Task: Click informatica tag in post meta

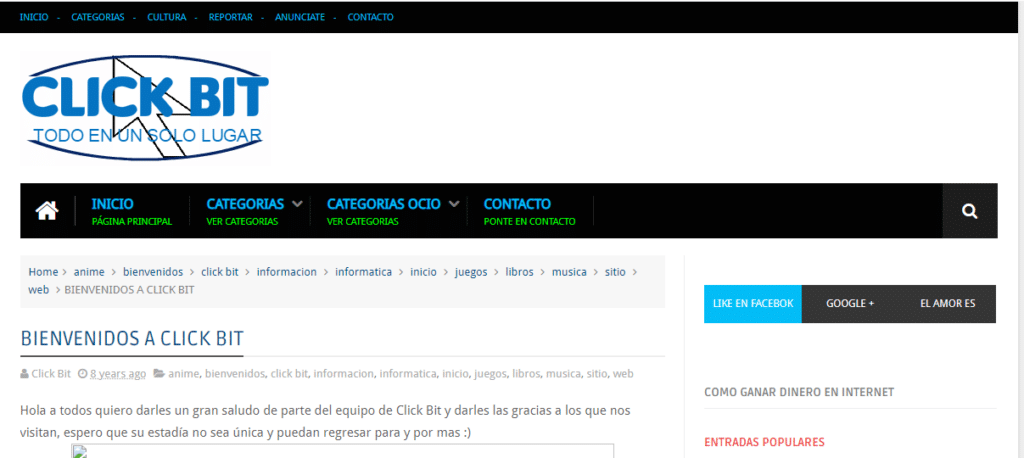Action: point(408,374)
